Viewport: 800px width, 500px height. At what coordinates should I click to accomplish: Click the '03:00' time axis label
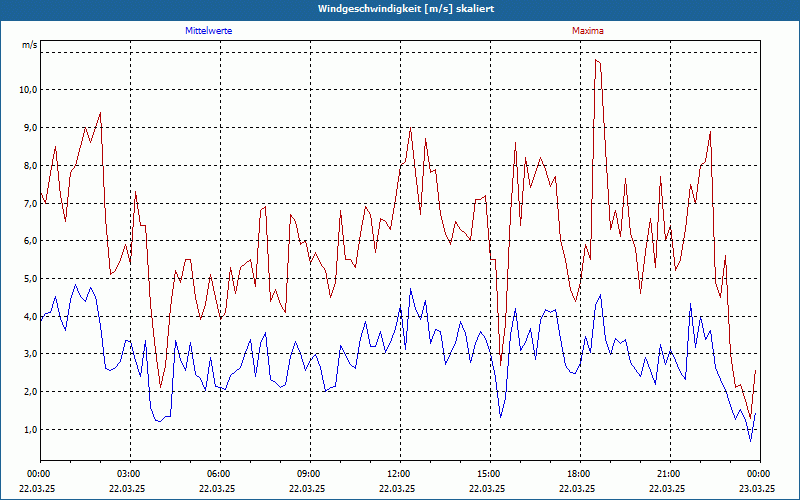click(x=128, y=474)
